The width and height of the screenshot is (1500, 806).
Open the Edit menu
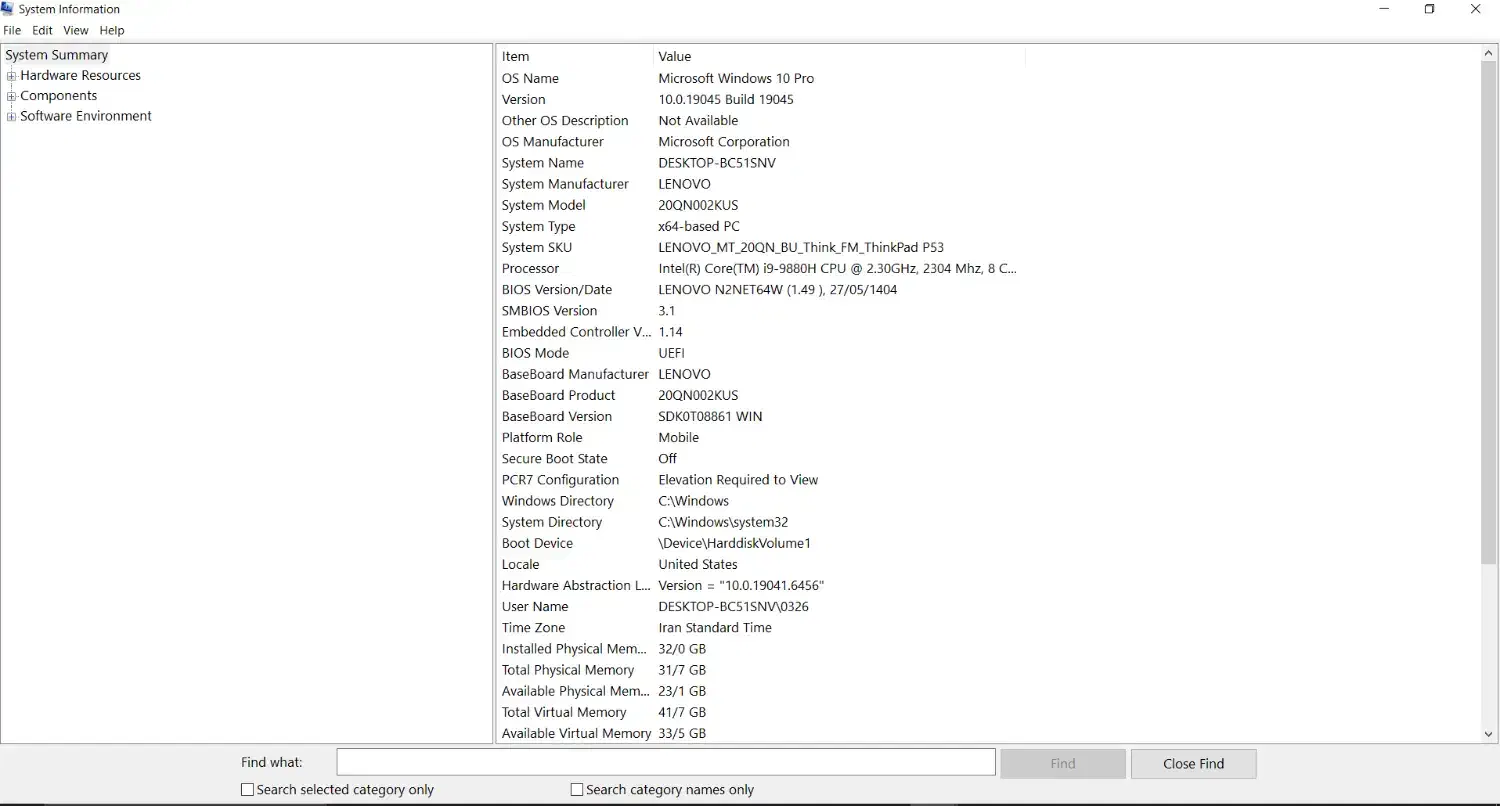point(42,31)
